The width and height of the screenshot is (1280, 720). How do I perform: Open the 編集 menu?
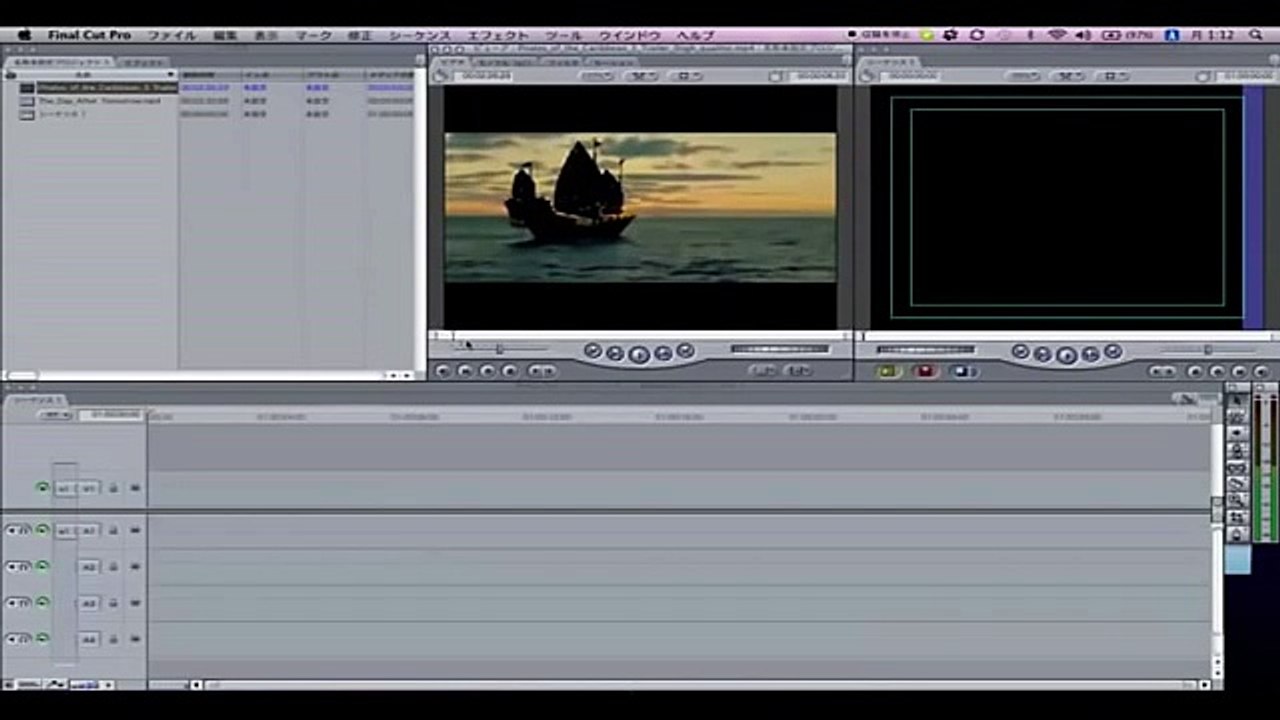(226, 35)
